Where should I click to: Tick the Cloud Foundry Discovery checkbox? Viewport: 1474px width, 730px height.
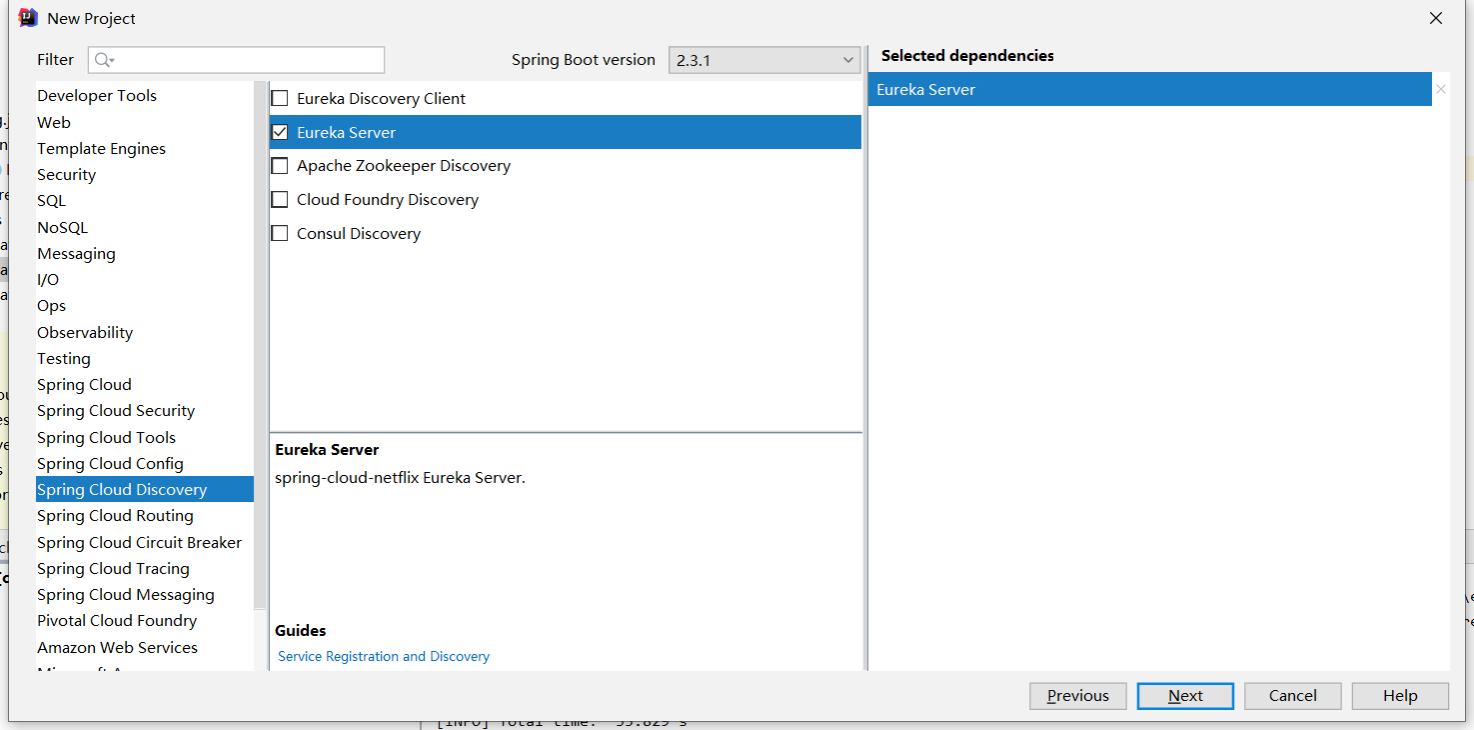[x=280, y=200]
